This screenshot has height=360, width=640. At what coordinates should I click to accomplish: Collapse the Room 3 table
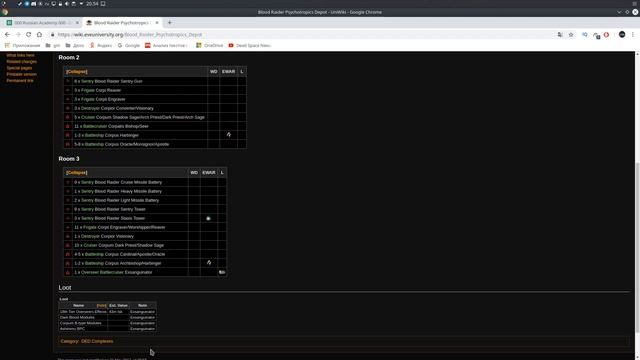76,173
